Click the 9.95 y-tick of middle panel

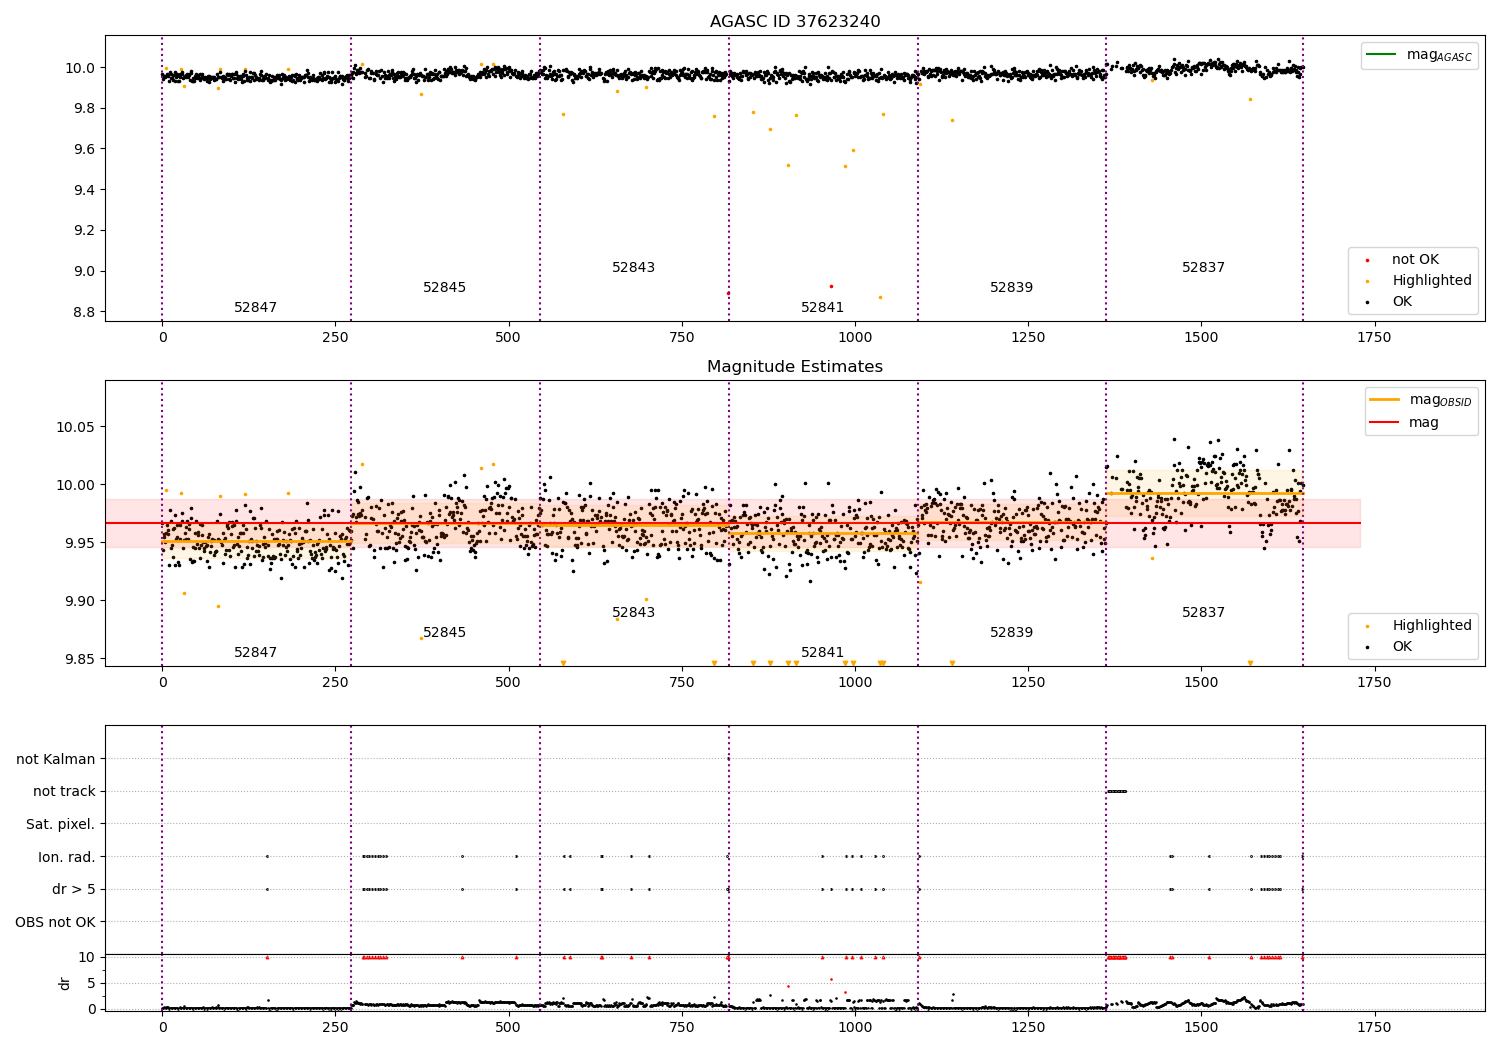[82, 543]
